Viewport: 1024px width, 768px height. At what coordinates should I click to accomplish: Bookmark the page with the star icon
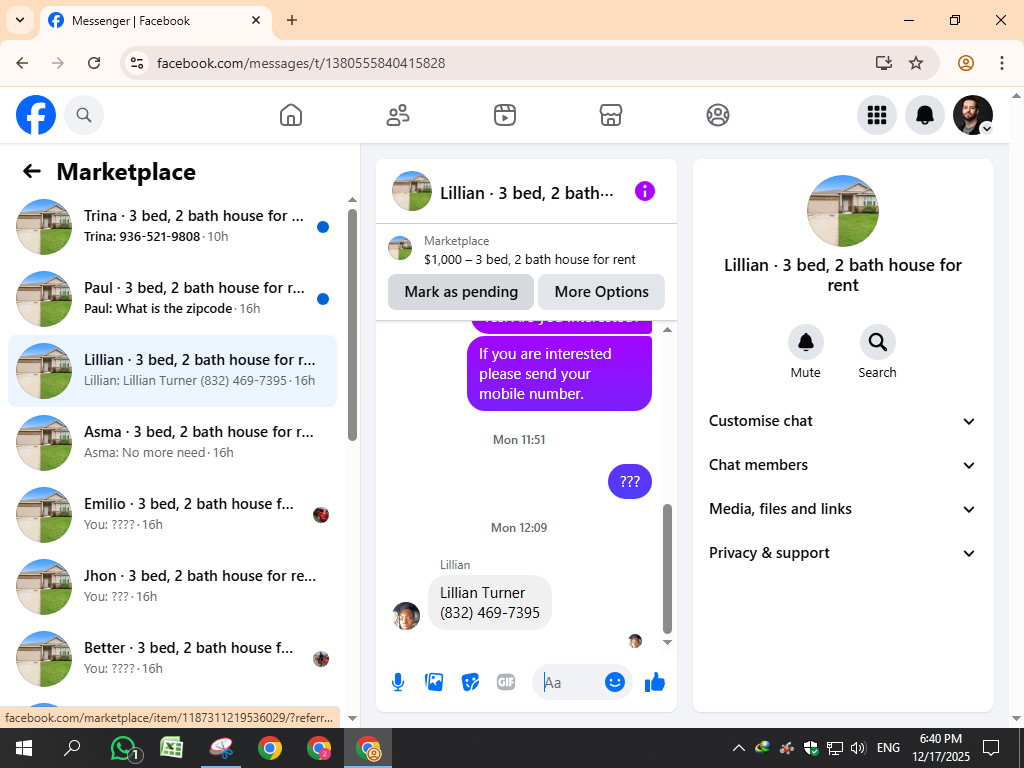coord(916,63)
